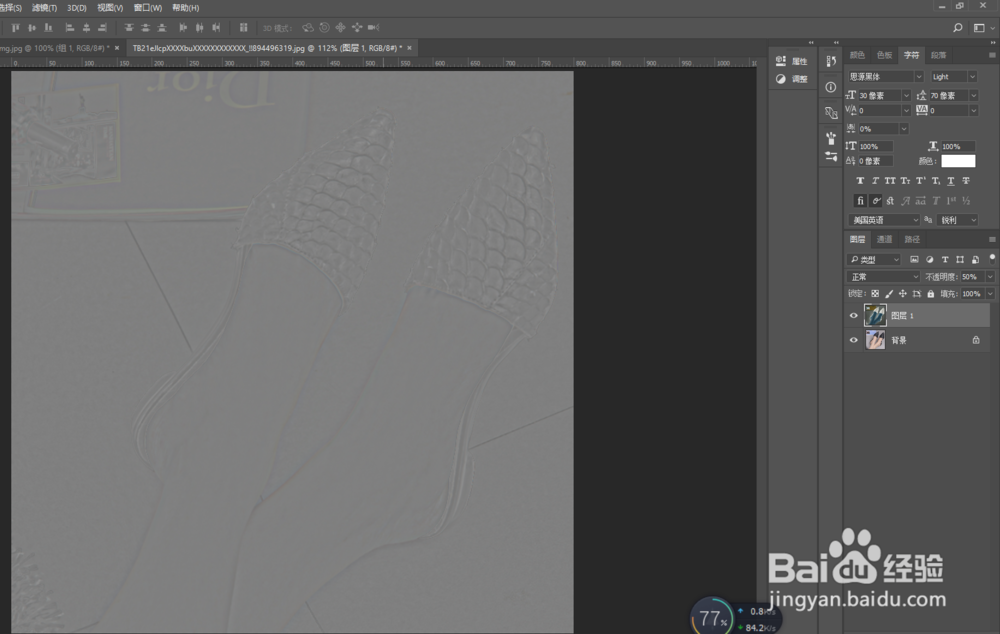Select the 3D slide mode icon

click(357, 27)
